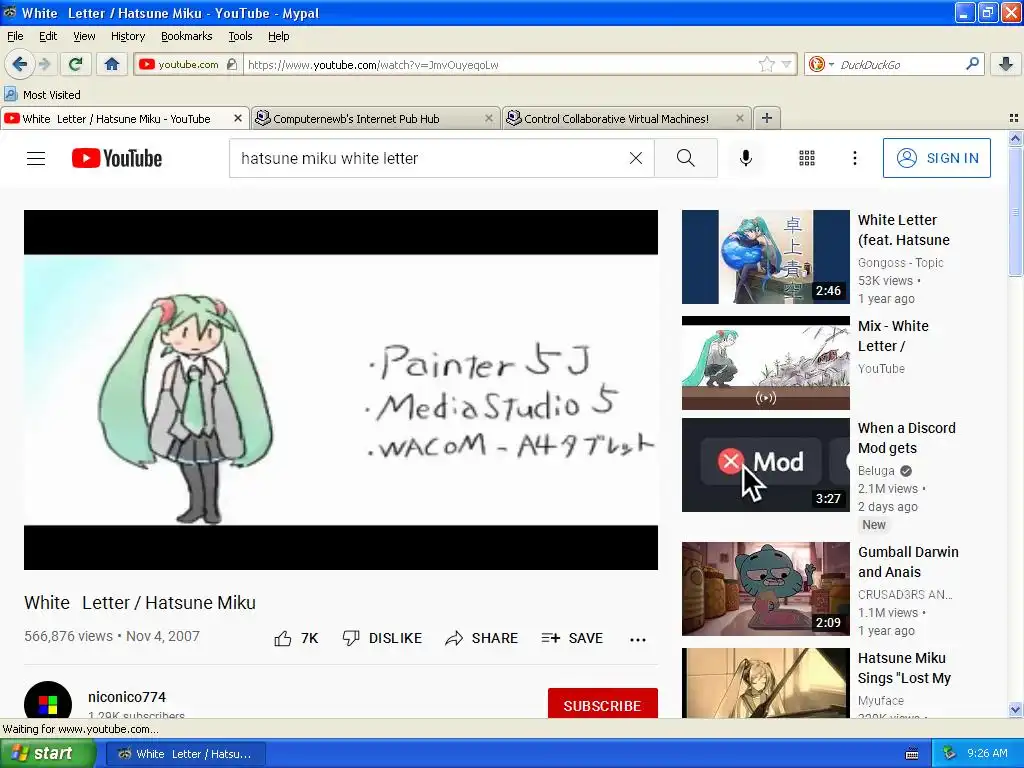Click the taskbar clock showing 9:26 AM
Viewport: 1024px width, 768px height.
pos(987,753)
